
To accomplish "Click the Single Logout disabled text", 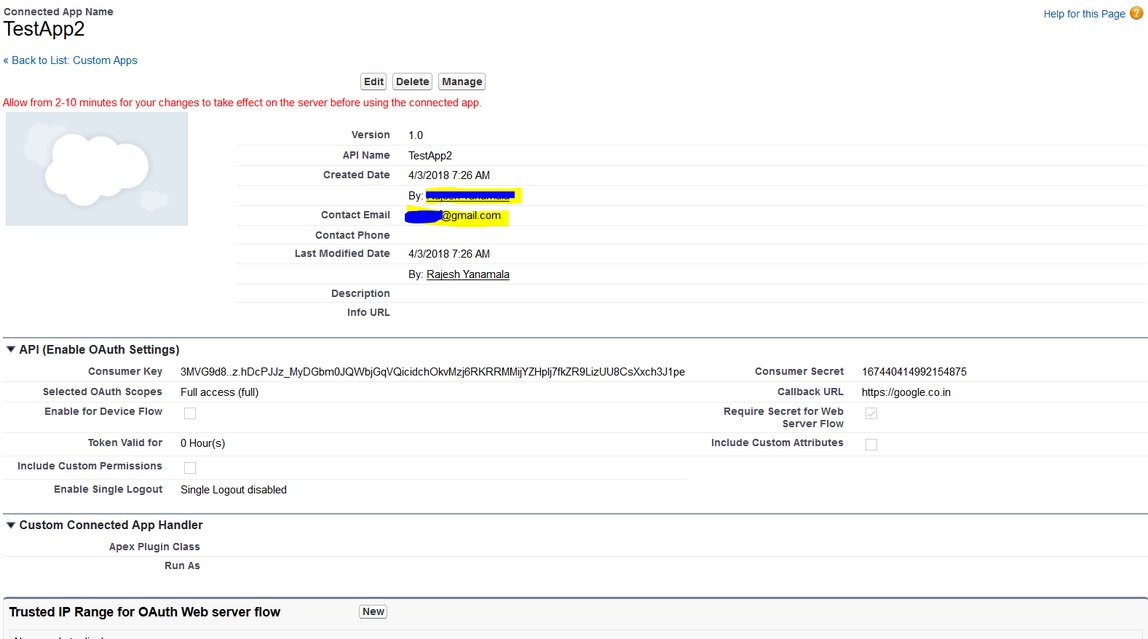I will click(234, 490).
